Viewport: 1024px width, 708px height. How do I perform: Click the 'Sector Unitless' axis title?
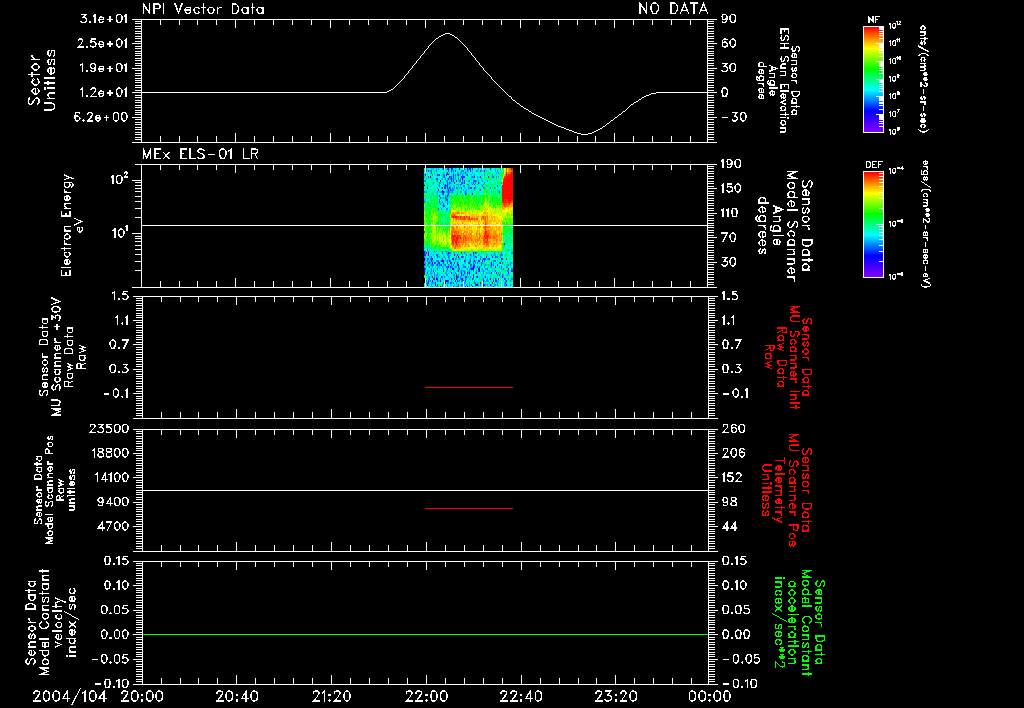42,80
